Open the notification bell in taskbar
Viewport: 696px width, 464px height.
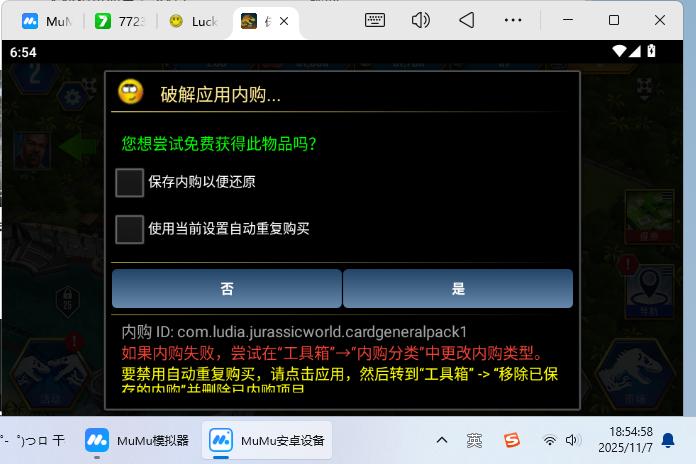(x=668, y=440)
